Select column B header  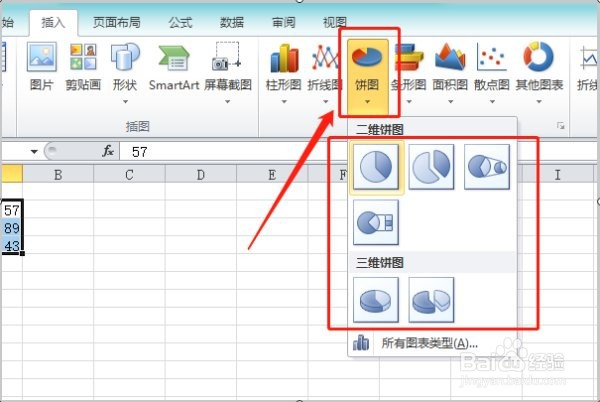(58, 175)
